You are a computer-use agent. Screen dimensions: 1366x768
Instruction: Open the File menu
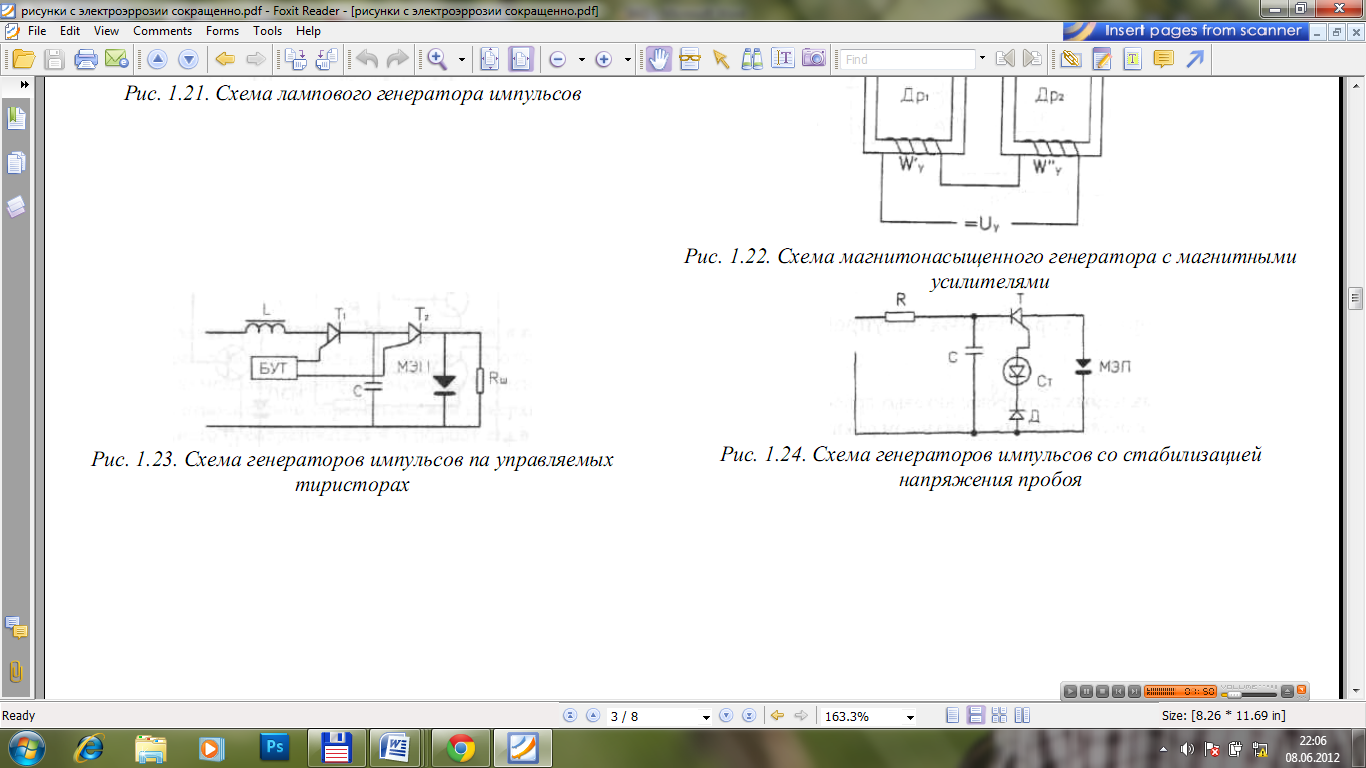coord(37,31)
